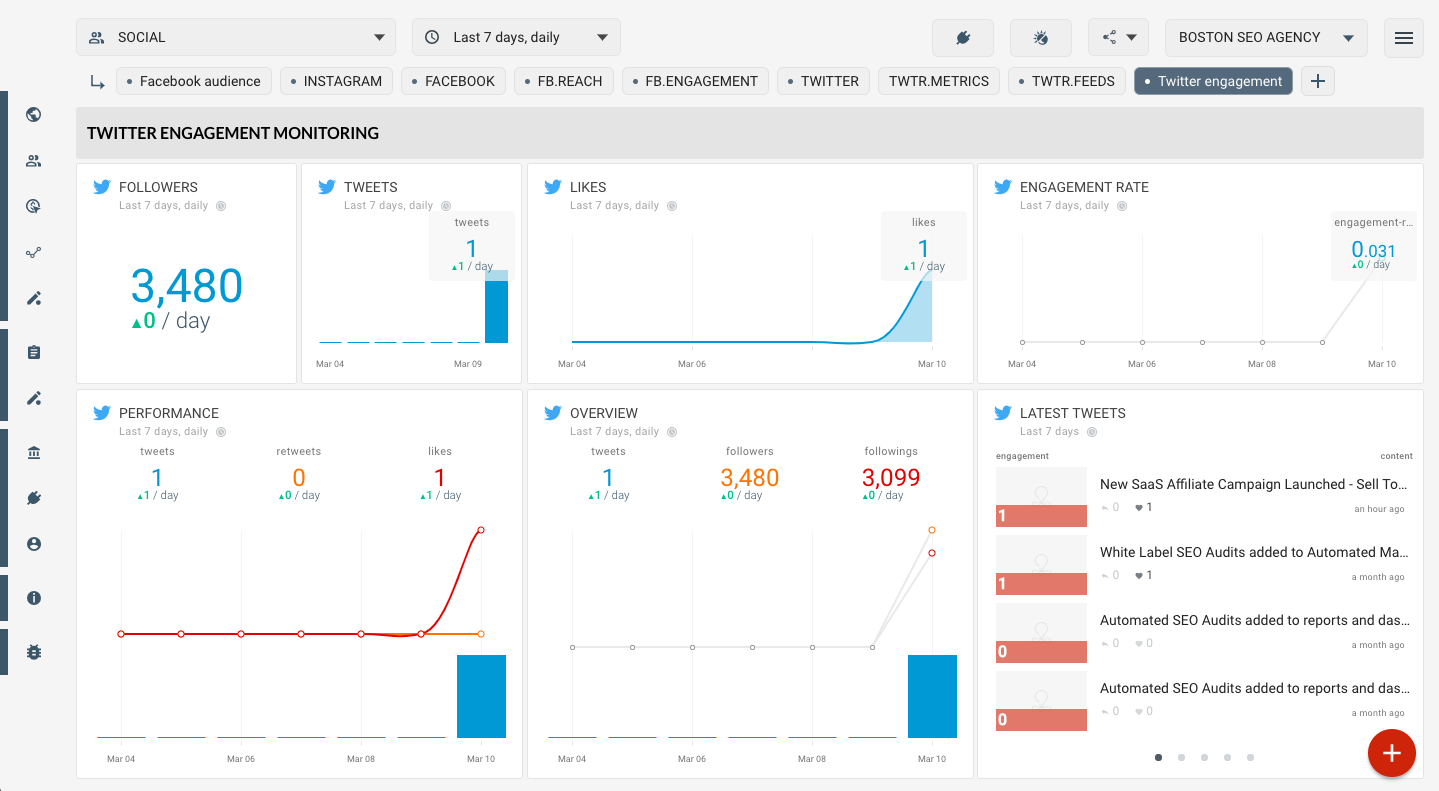Open the SOCIAL dashboard group dropdown

[x=236, y=37]
